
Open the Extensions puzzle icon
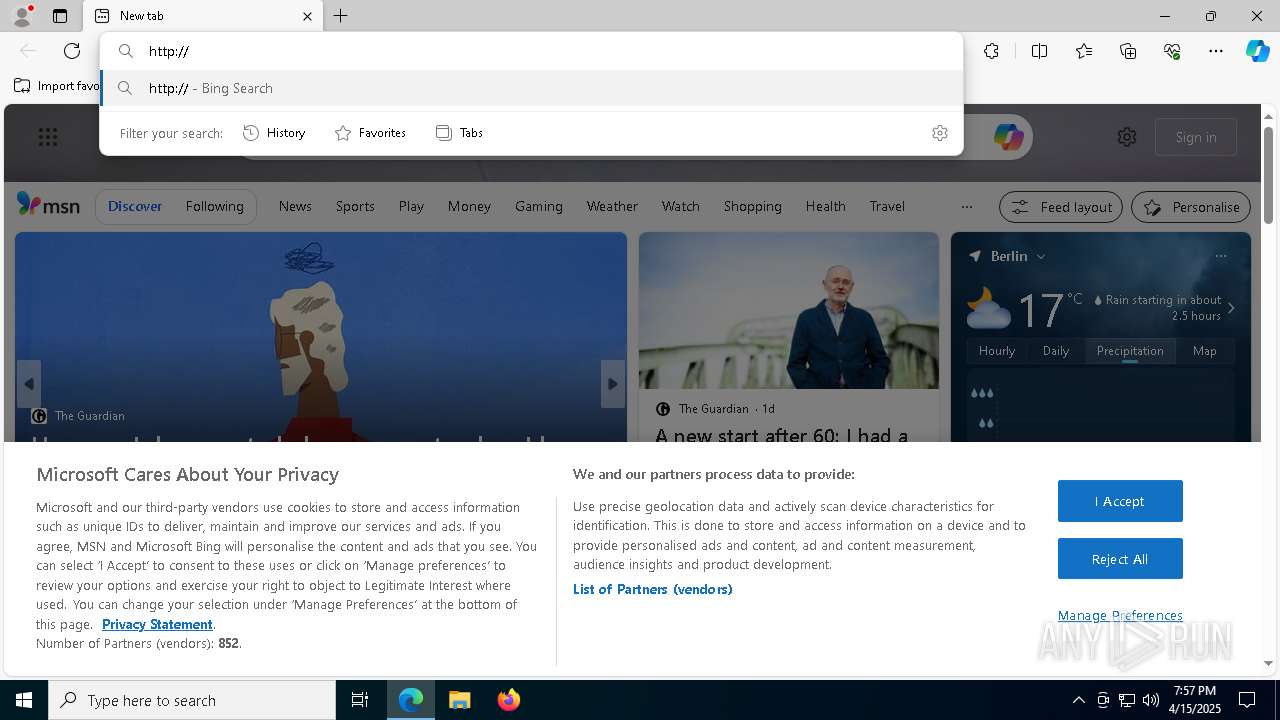click(x=991, y=51)
